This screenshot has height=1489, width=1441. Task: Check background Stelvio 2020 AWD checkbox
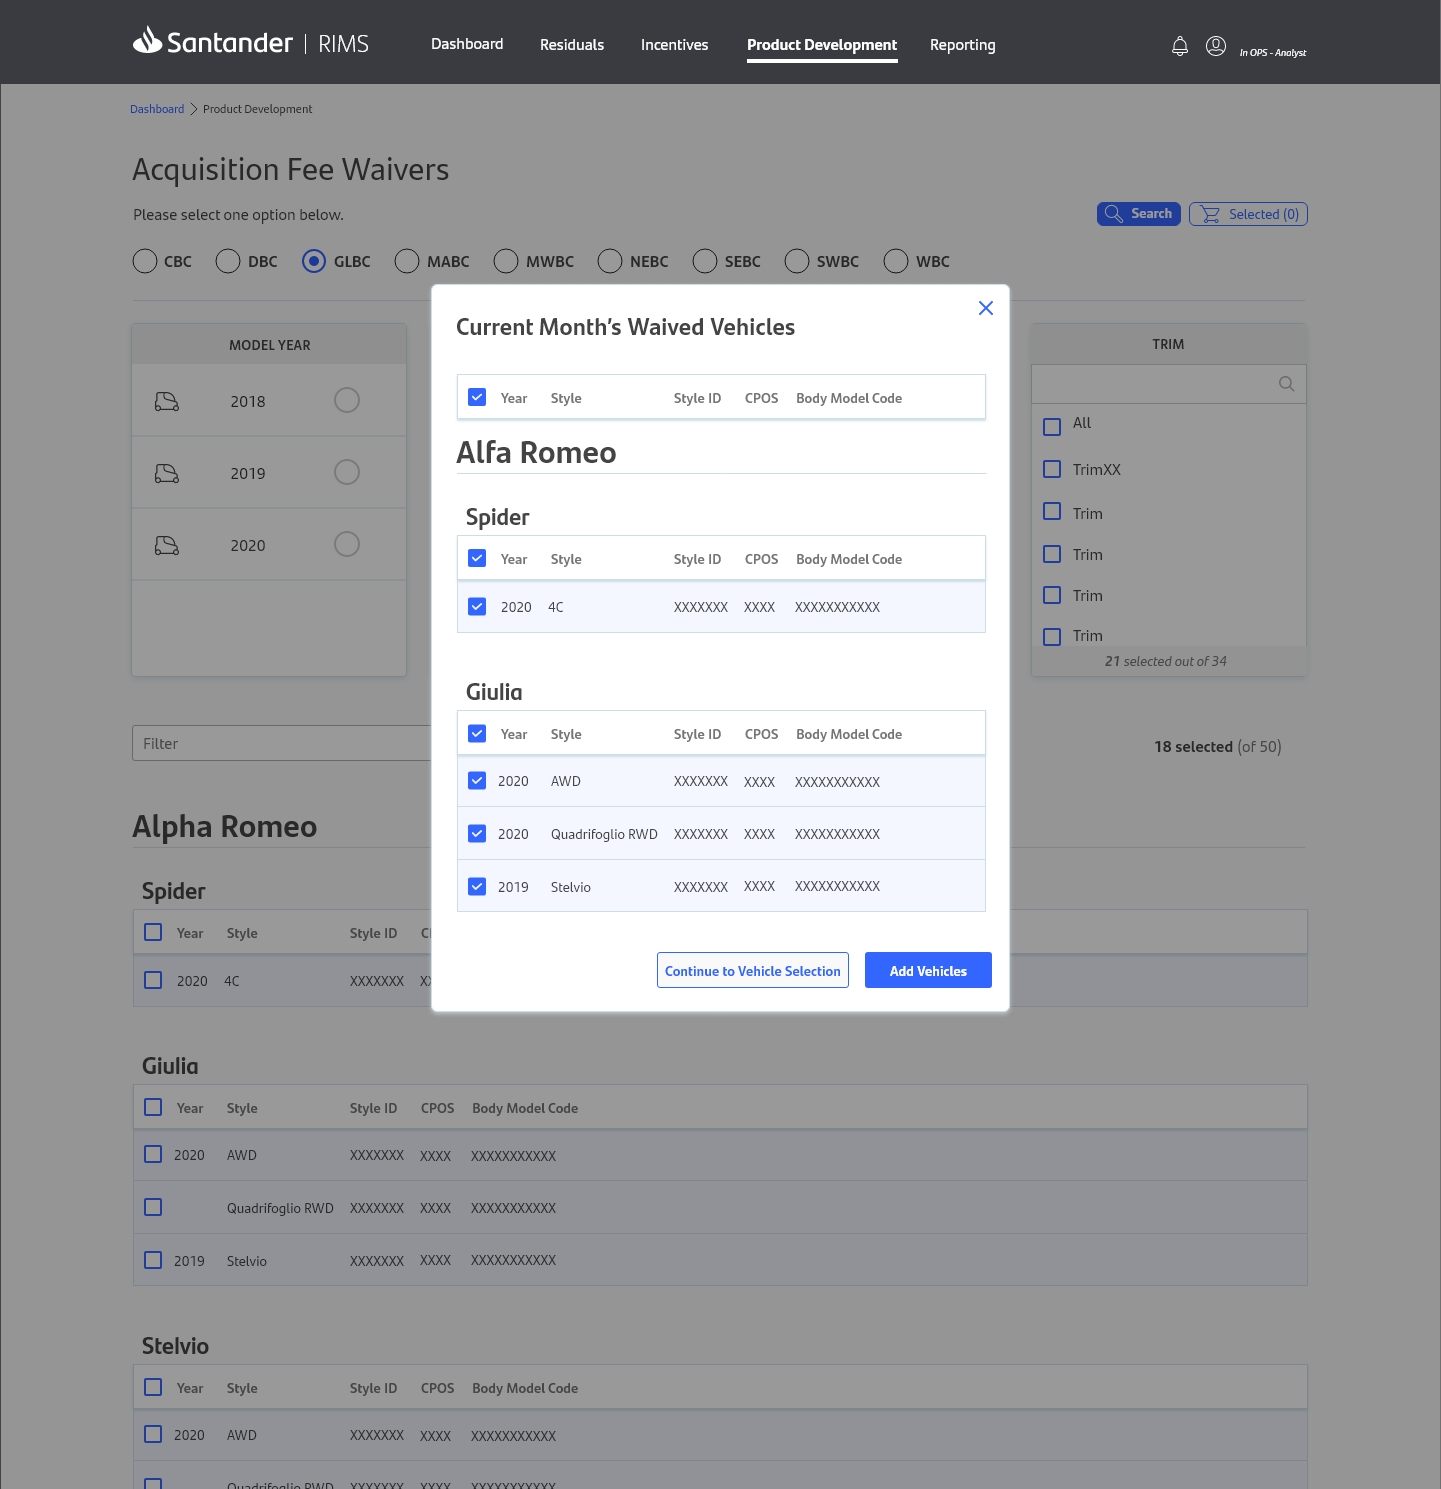(153, 1434)
